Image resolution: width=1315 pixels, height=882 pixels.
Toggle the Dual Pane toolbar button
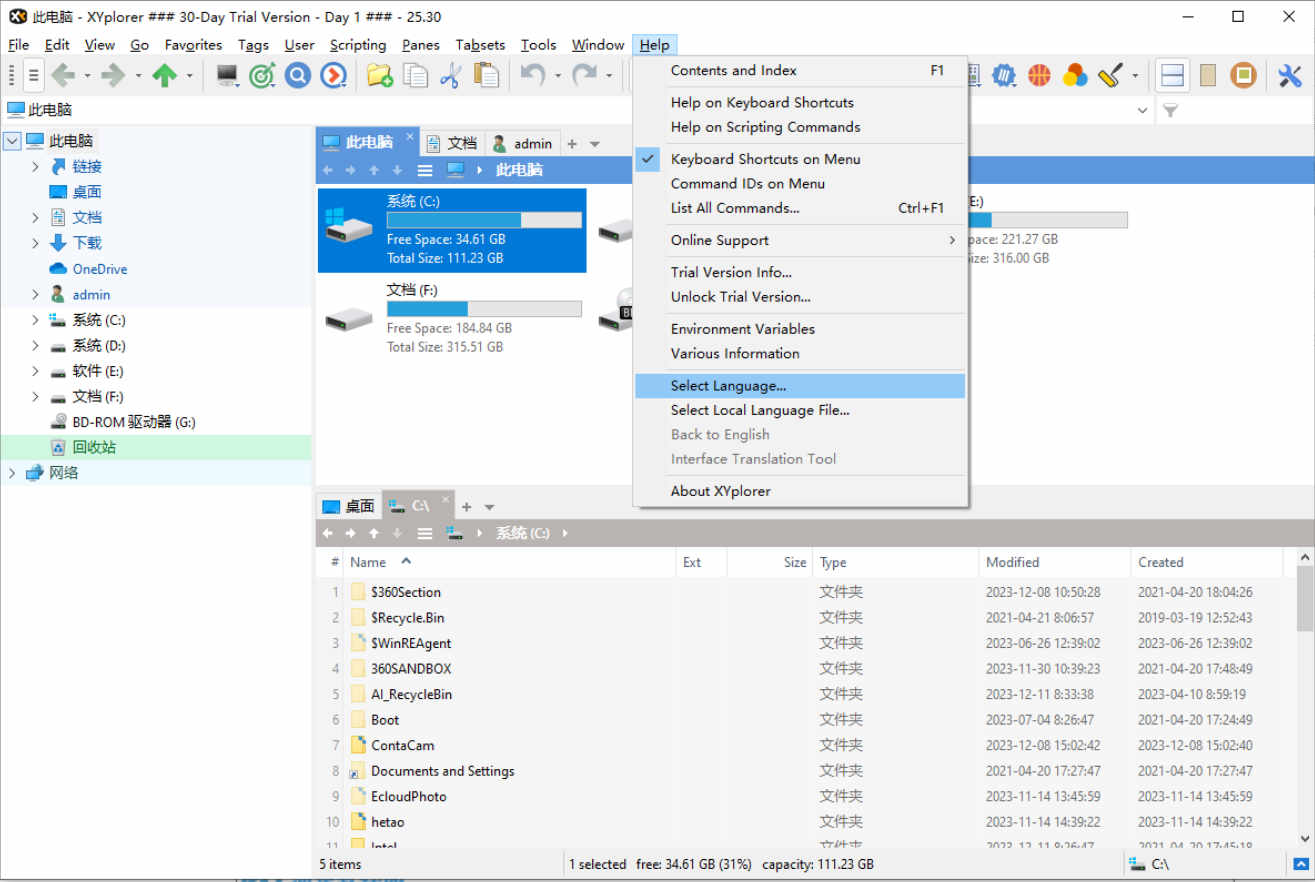1172,75
